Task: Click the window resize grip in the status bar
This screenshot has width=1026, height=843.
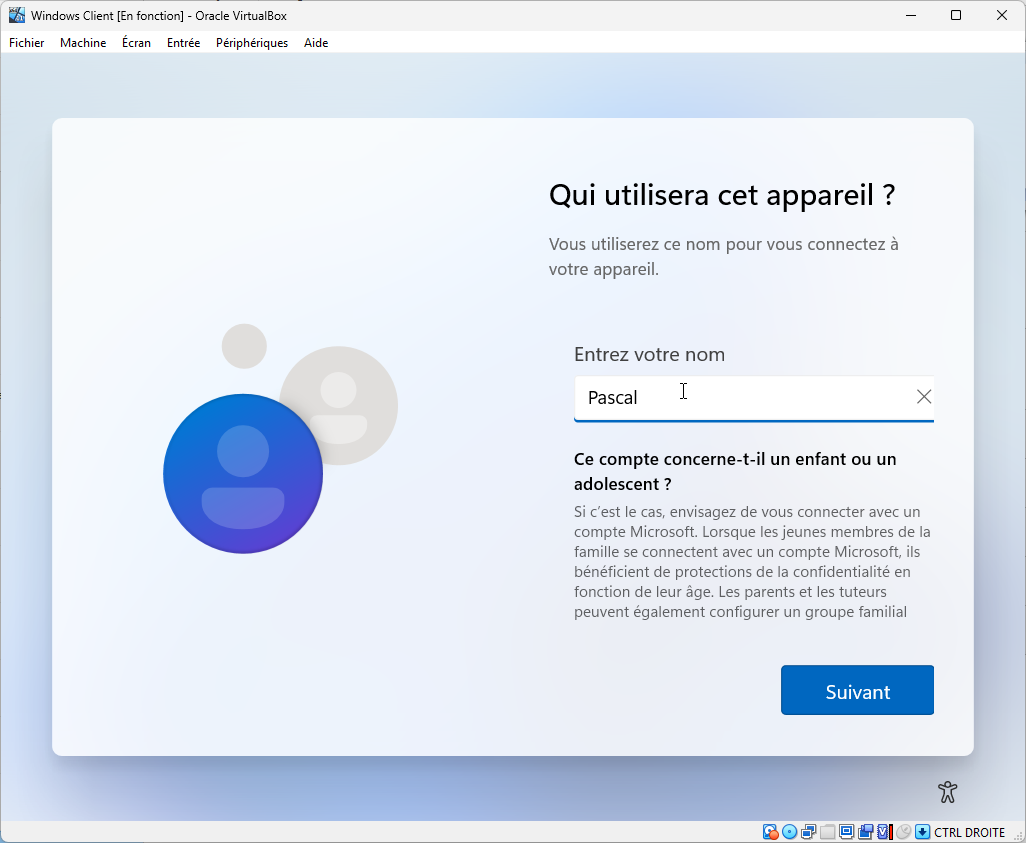Action: tap(1016, 836)
